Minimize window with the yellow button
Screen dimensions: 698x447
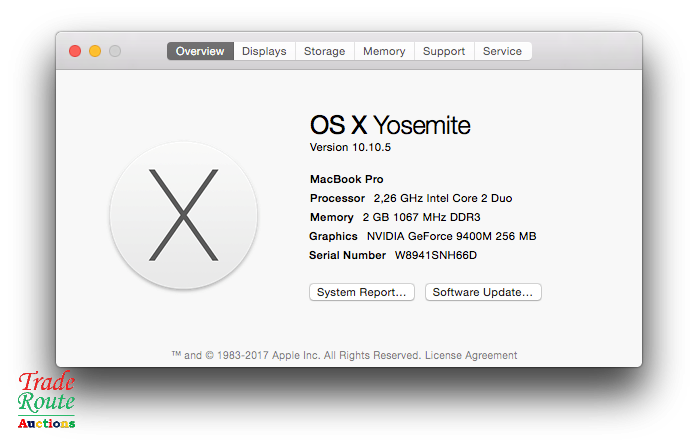(x=95, y=51)
